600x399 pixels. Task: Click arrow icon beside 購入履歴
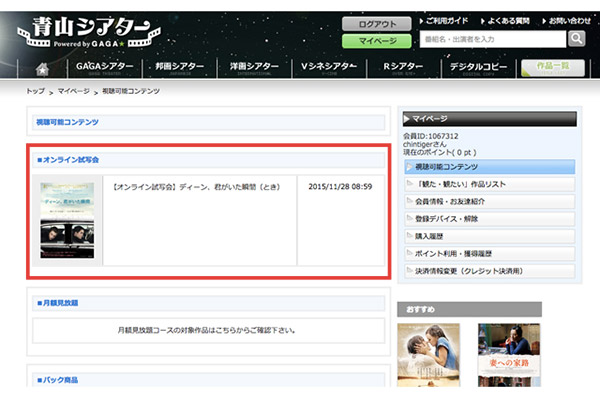click(x=410, y=236)
